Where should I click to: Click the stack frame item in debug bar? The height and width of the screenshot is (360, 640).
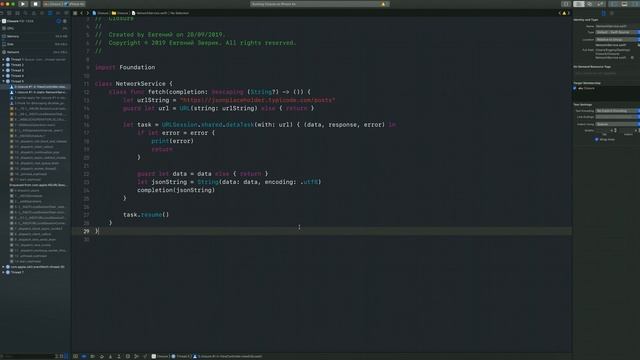pyautogui.click(x=228, y=356)
